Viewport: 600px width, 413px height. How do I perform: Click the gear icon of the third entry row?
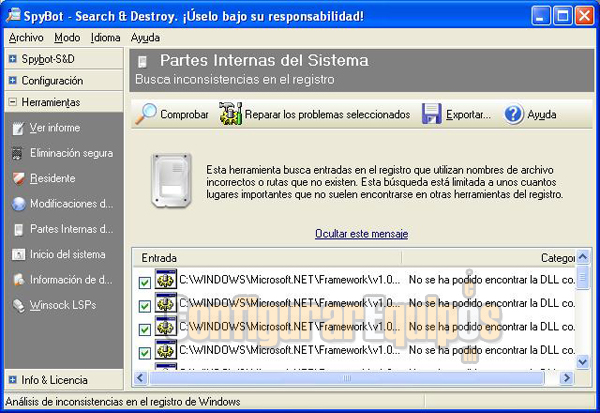tap(165, 326)
